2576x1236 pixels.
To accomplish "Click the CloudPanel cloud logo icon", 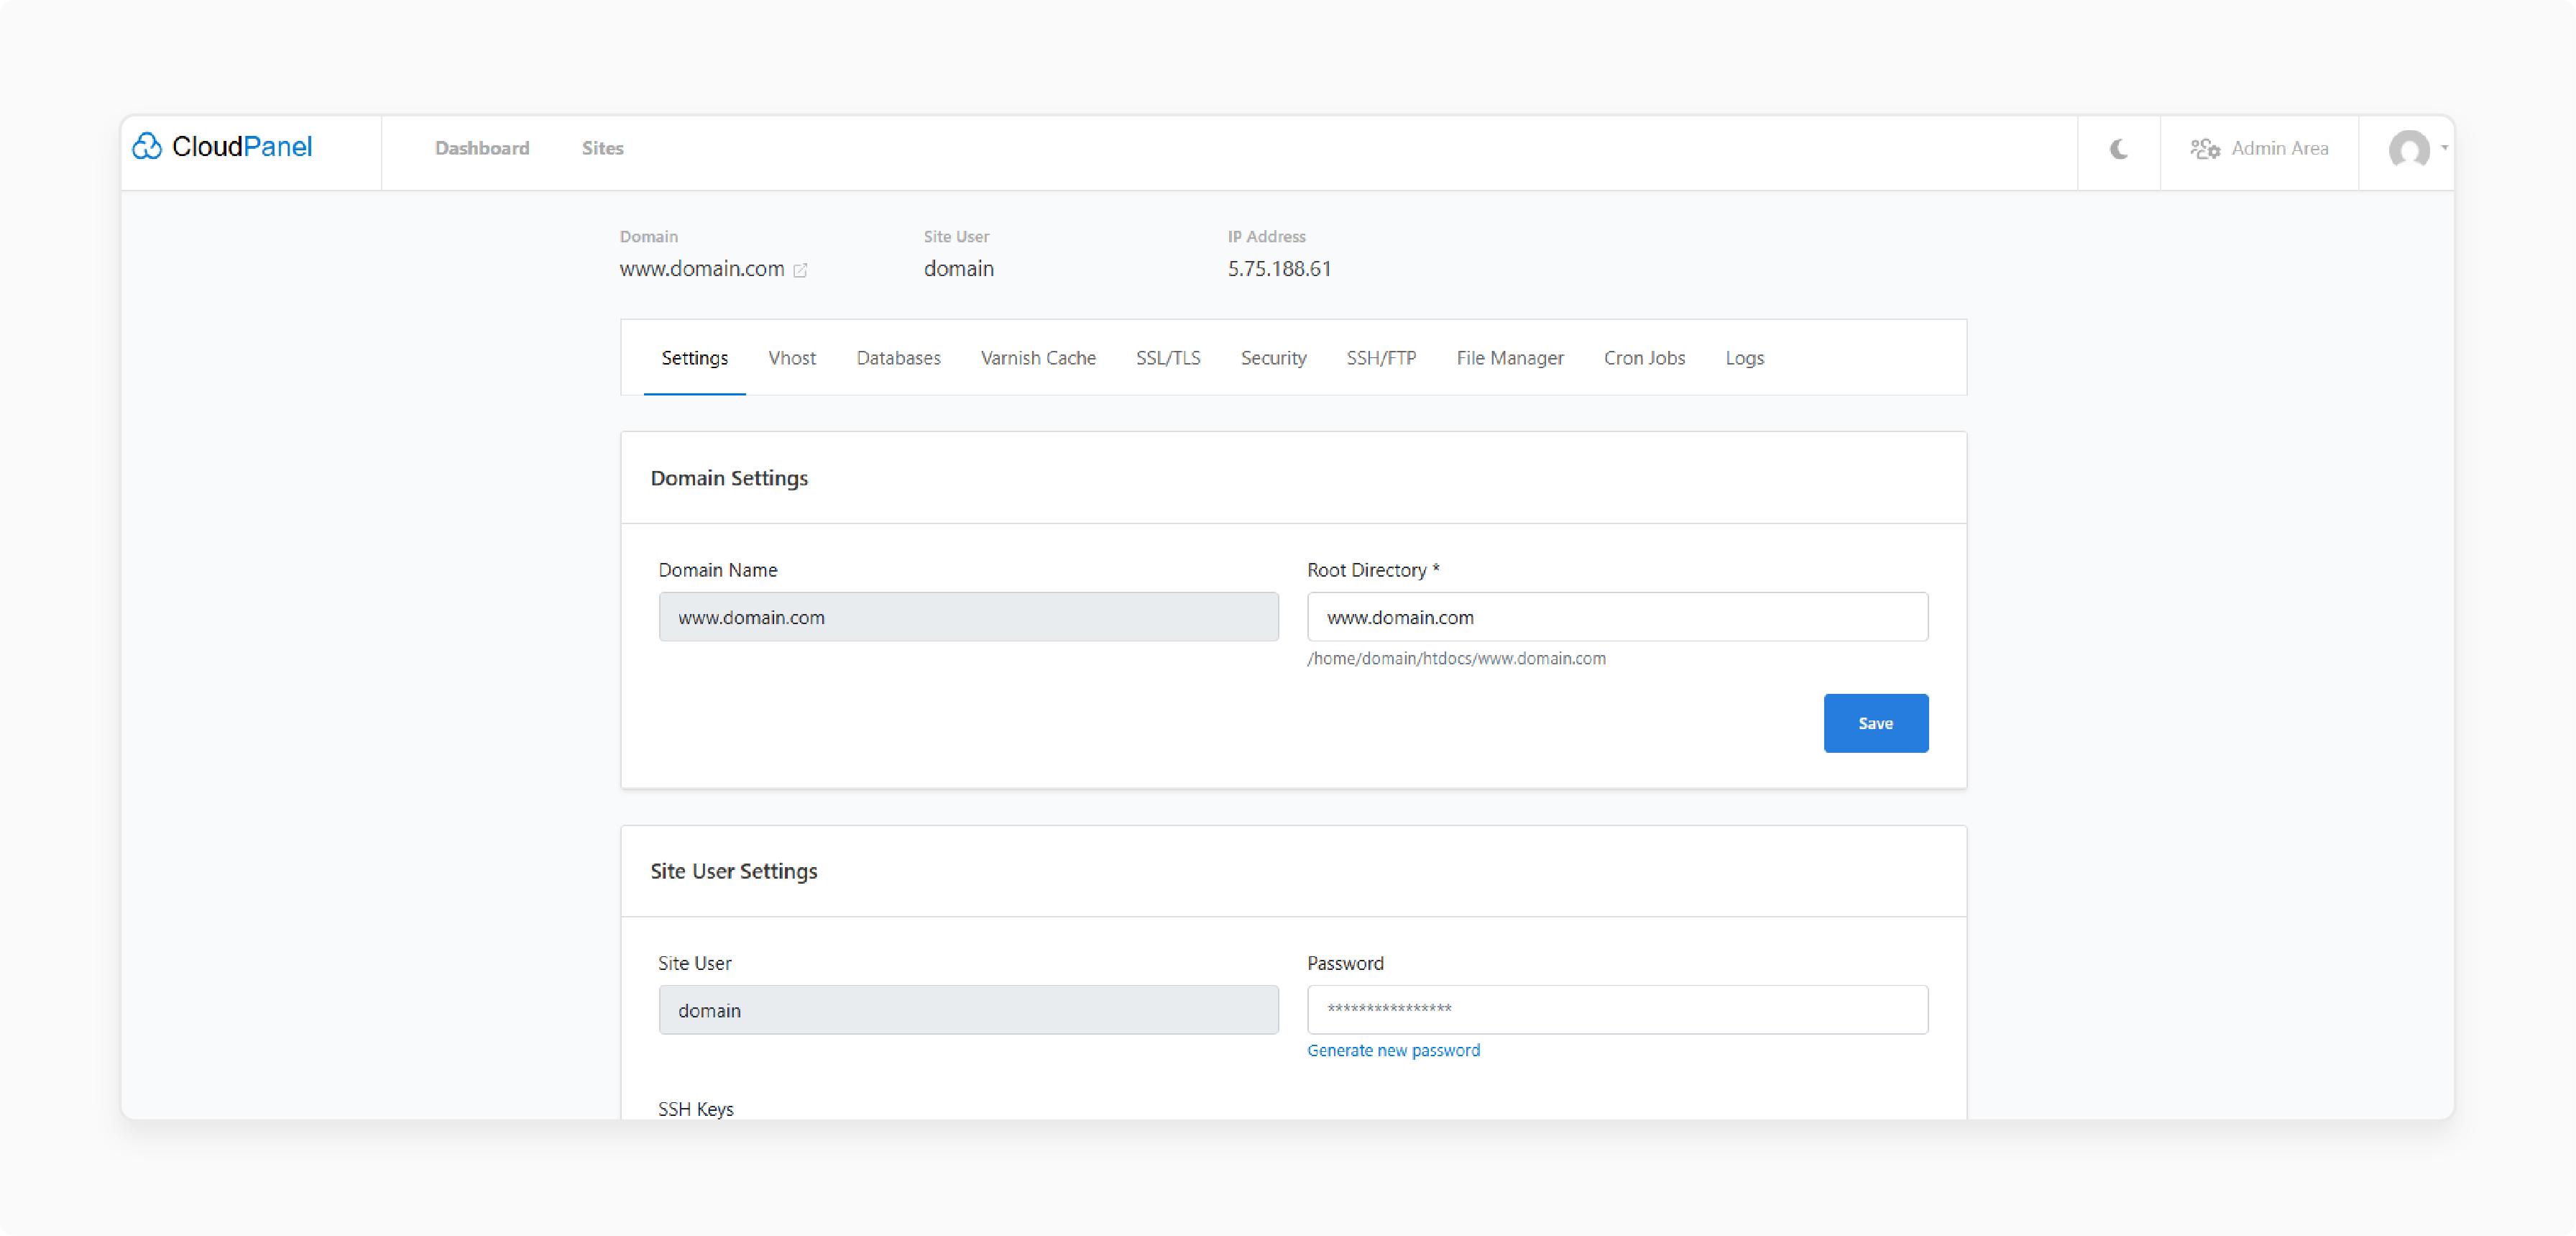I will tap(147, 147).
